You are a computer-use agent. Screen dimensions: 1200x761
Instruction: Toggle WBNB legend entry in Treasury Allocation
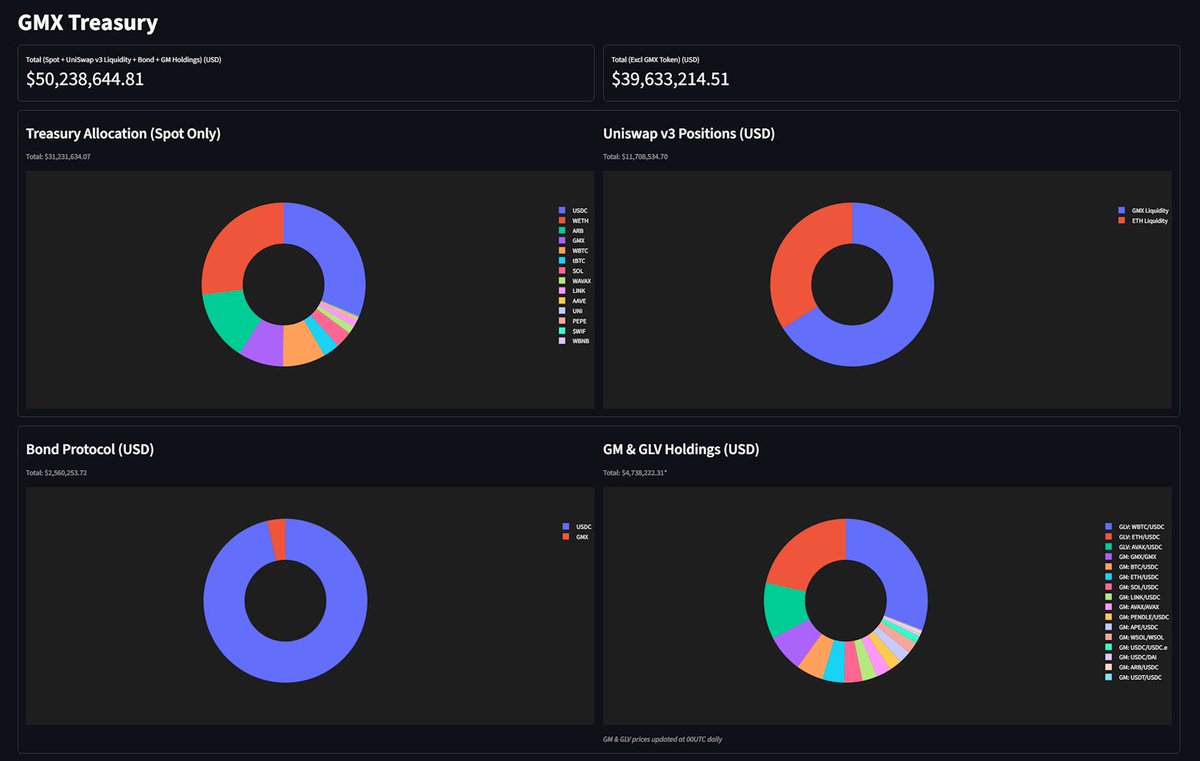coord(575,341)
